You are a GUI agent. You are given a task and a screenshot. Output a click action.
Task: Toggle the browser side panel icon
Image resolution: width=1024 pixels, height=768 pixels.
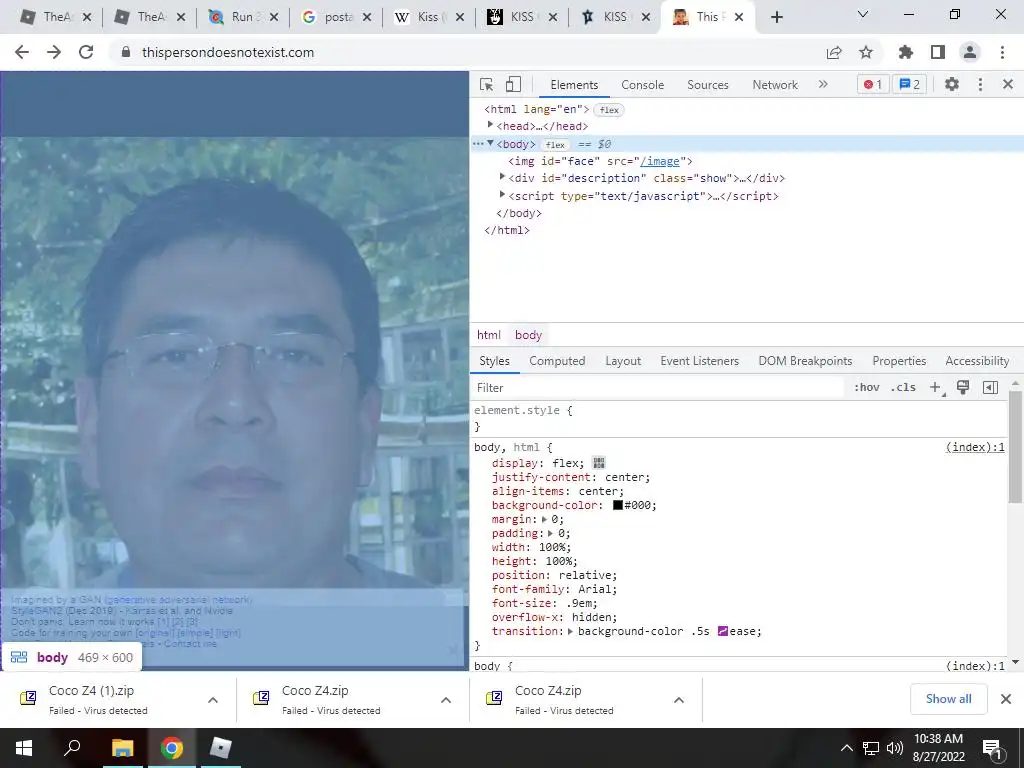pyautogui.click(x=938, y=52)
